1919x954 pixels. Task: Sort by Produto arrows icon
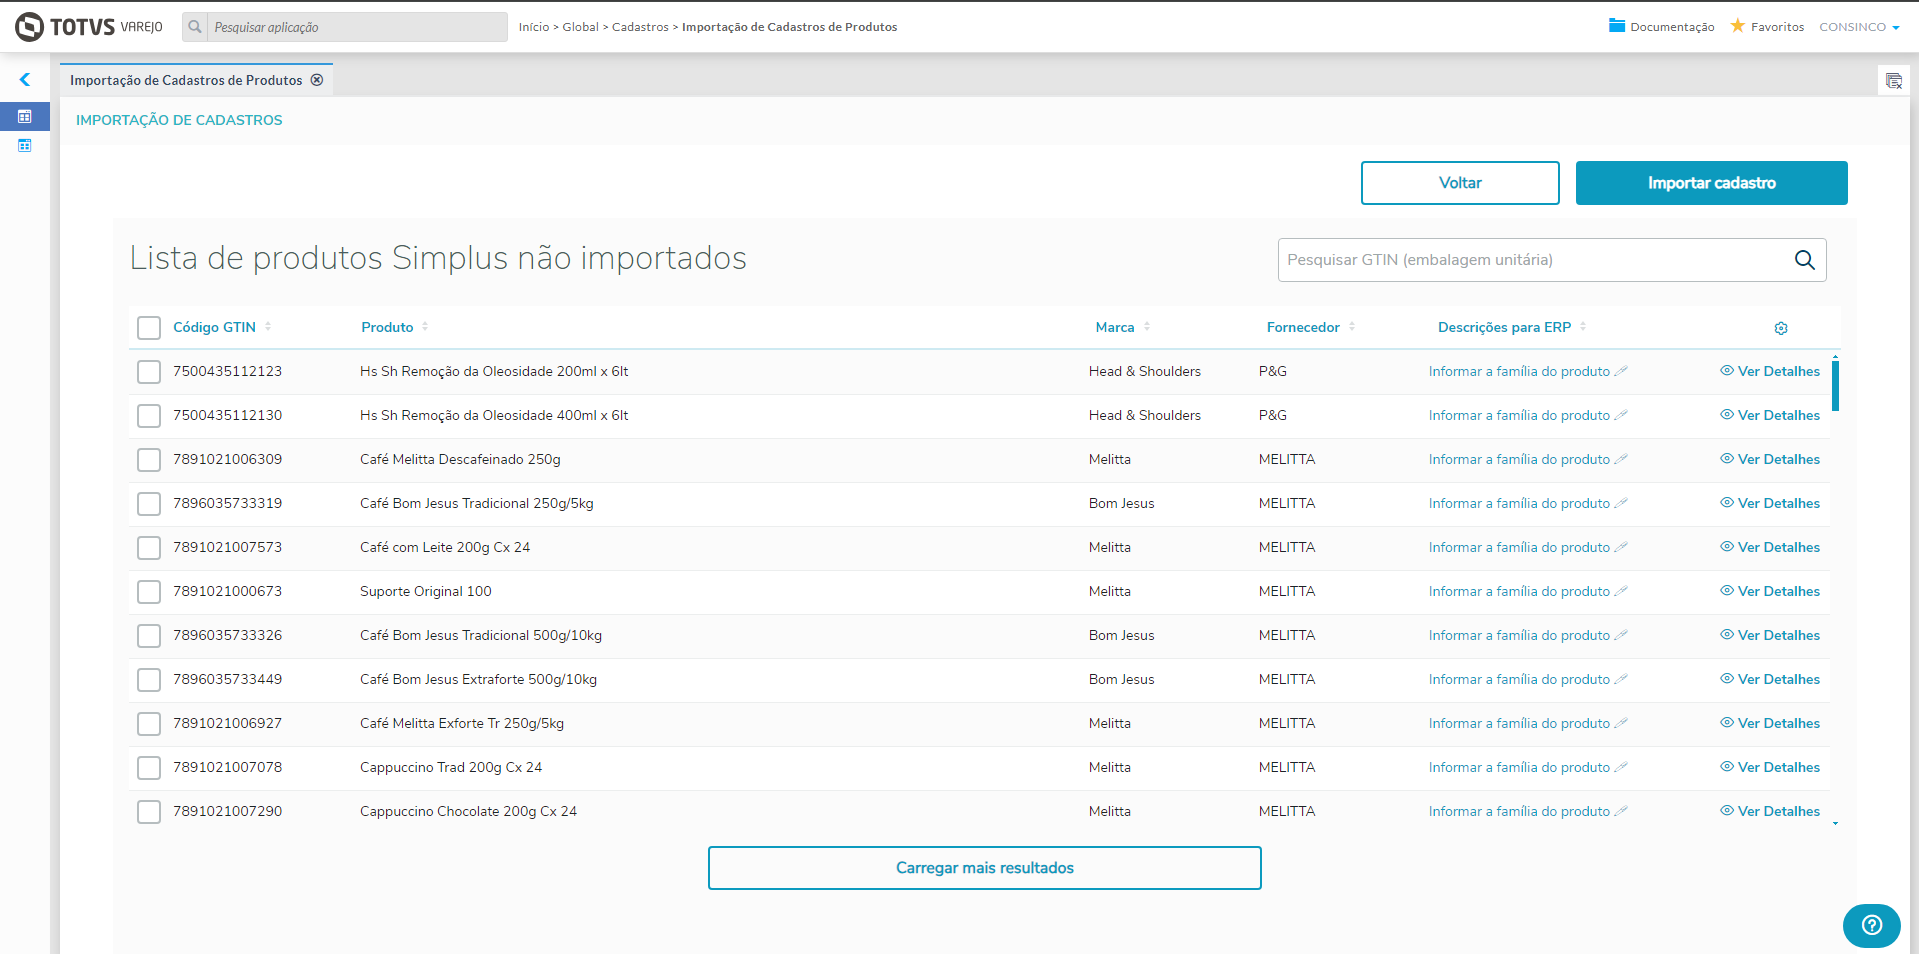[x=425, y=327]
